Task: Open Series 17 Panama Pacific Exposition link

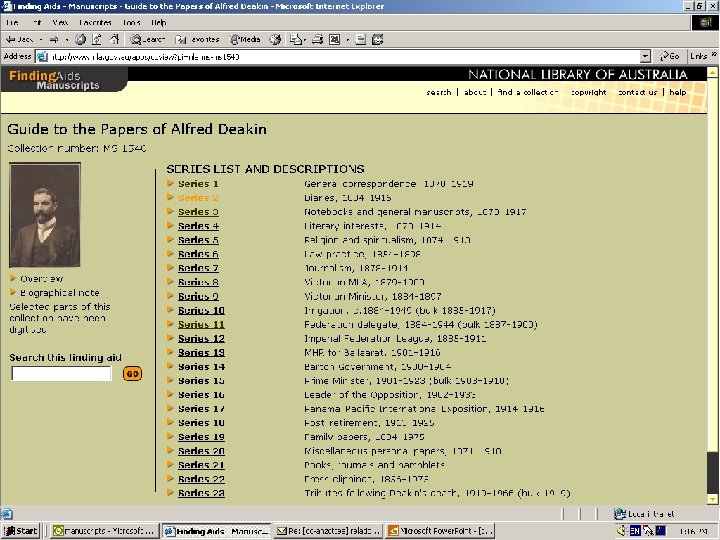Action: [201, 409]
